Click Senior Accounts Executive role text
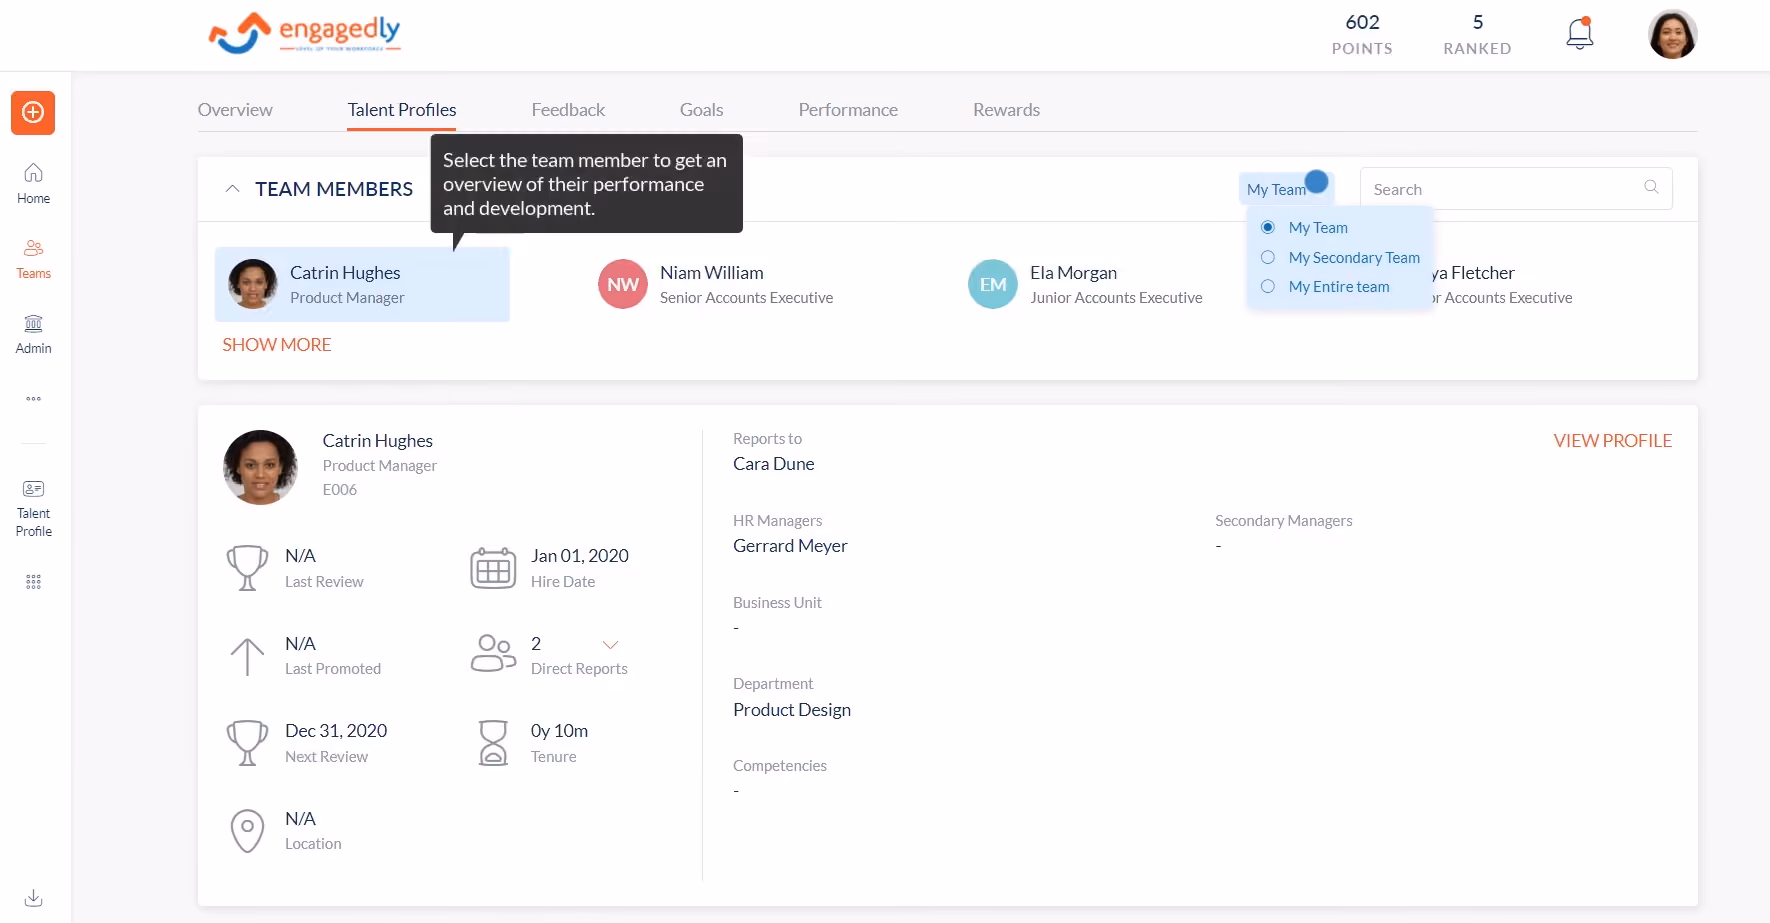1770x923 pixels. (x=746, y=298)
